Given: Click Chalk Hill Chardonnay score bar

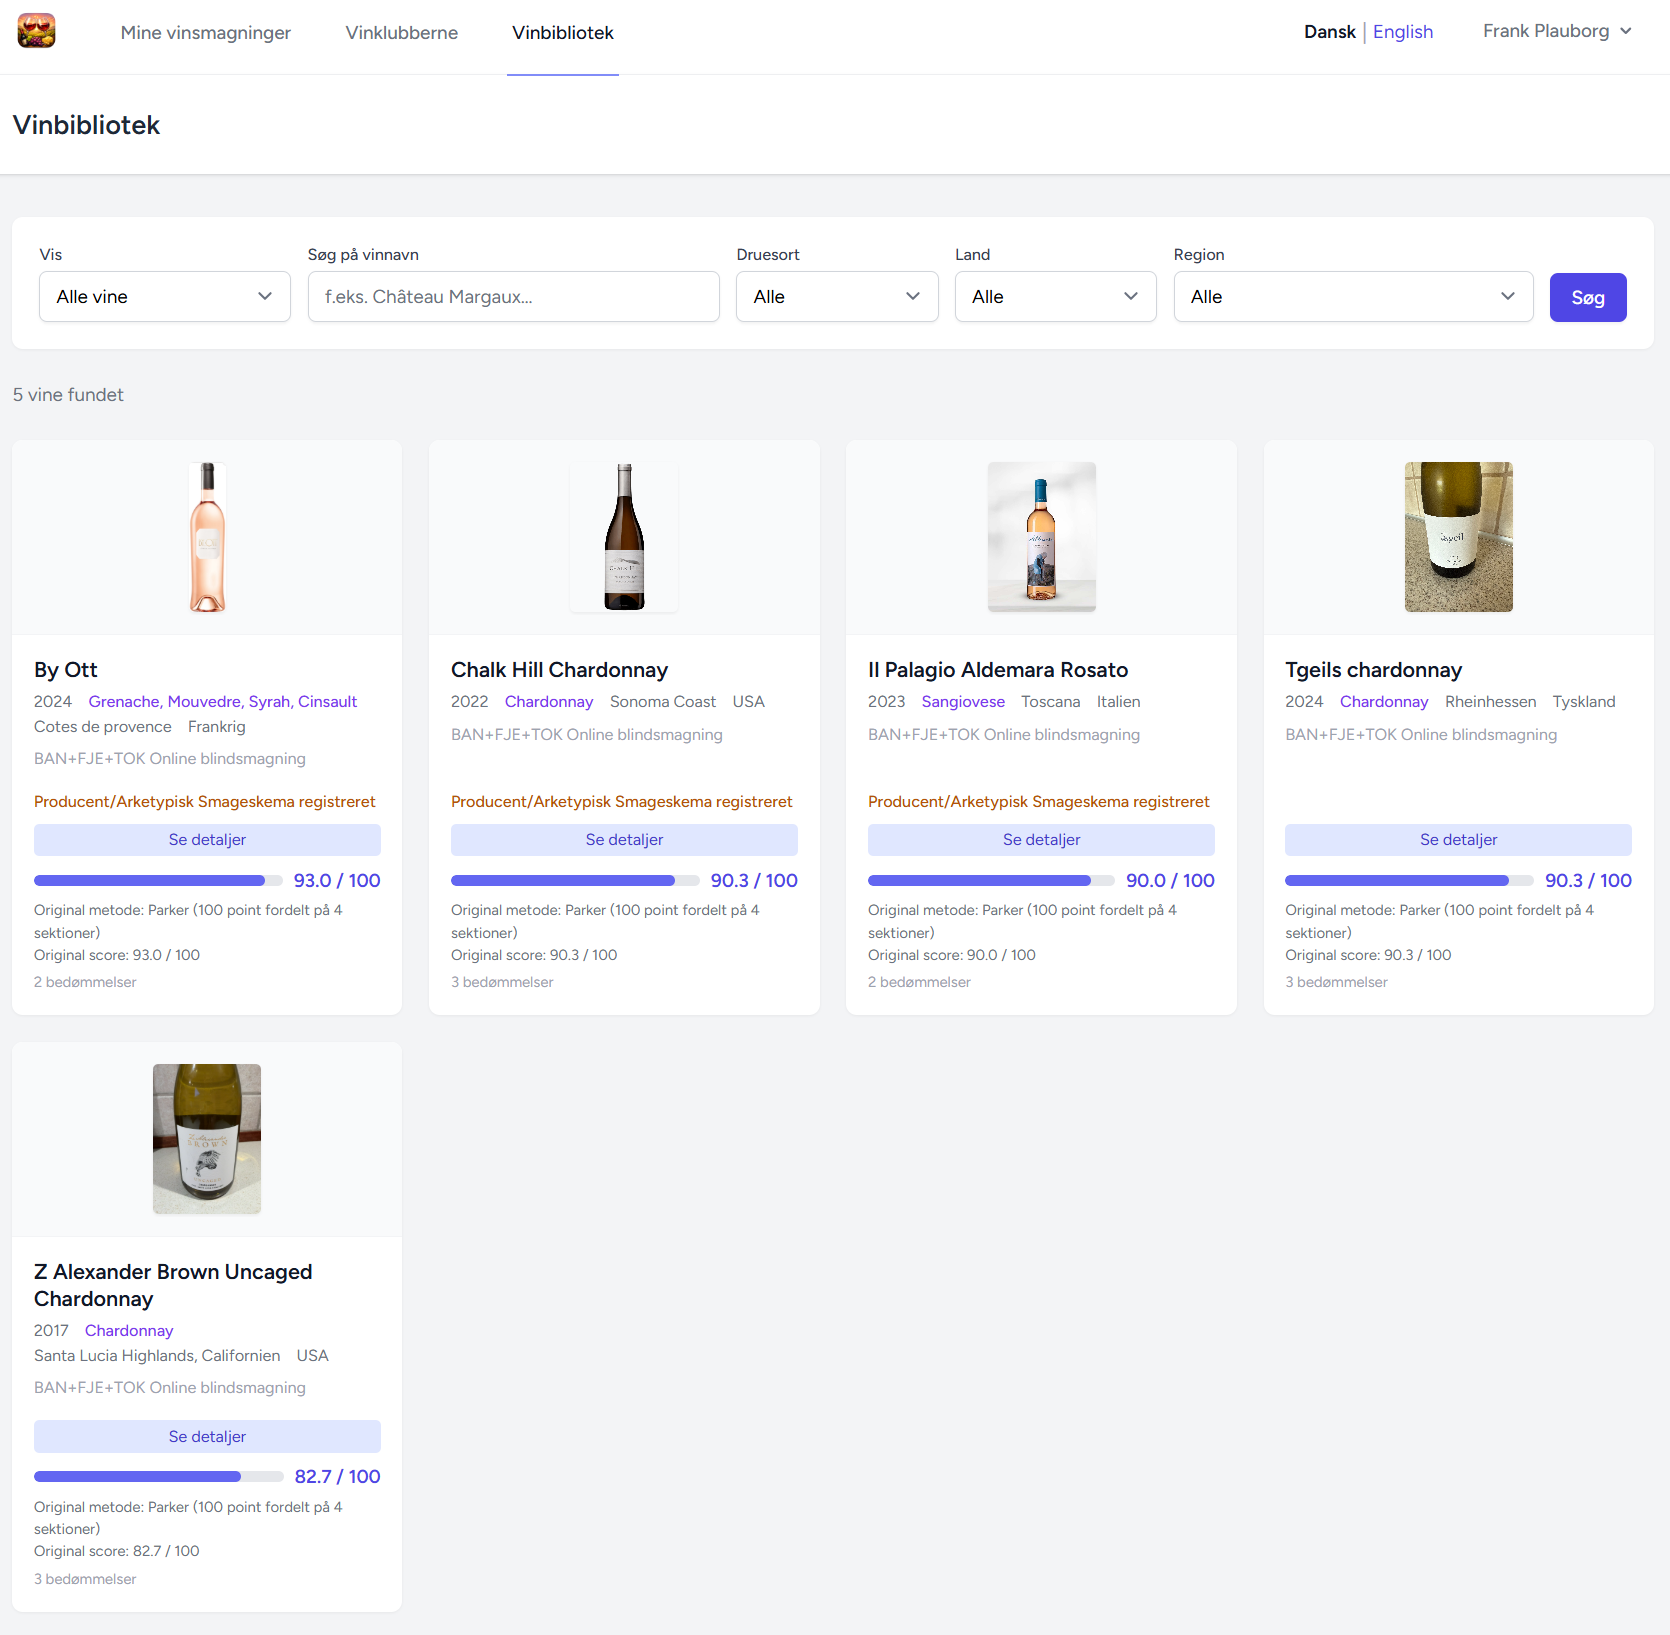Looking at the screenshot, I should [x=575, y=881].
